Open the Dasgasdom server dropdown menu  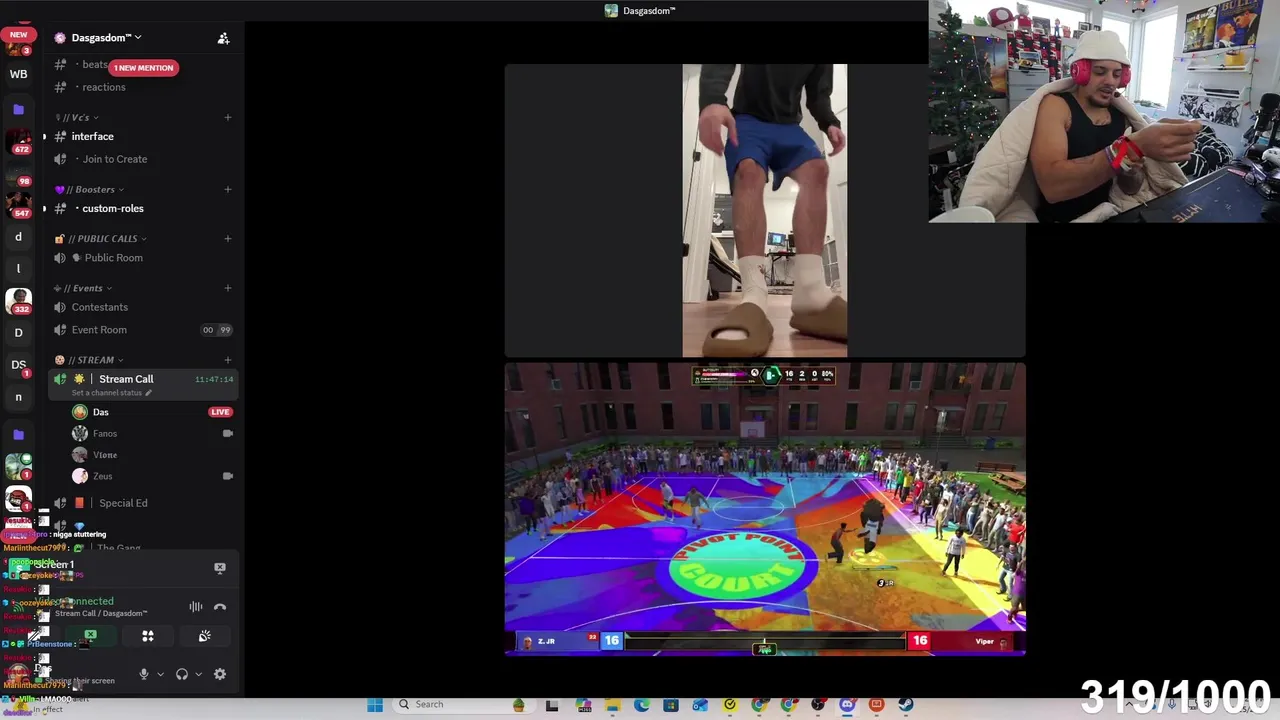[106, 38]
